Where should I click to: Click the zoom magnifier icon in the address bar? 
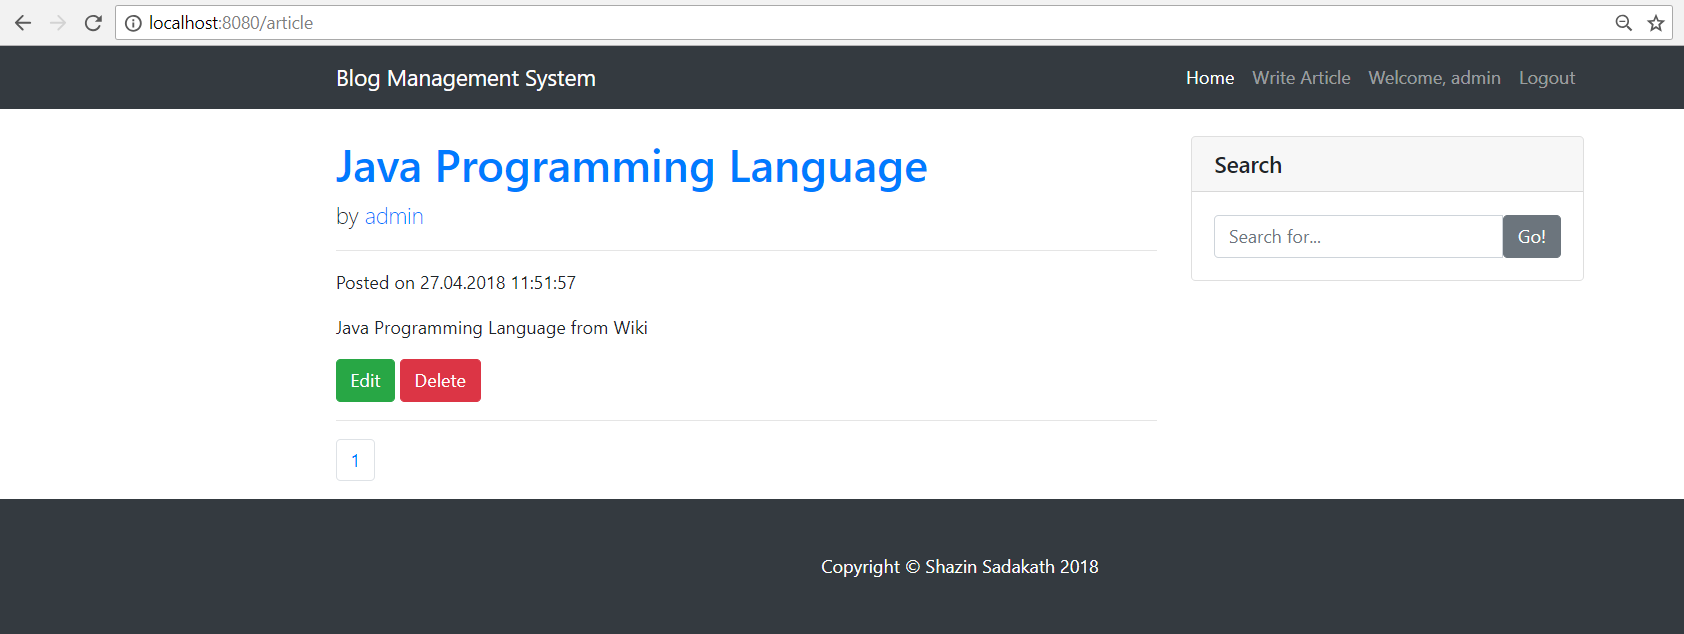tap(1624, 23)
